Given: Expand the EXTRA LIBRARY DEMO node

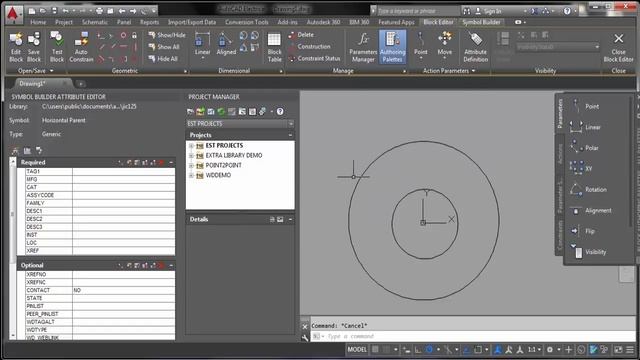Looking at the screenshot, I should click(191, 156).
